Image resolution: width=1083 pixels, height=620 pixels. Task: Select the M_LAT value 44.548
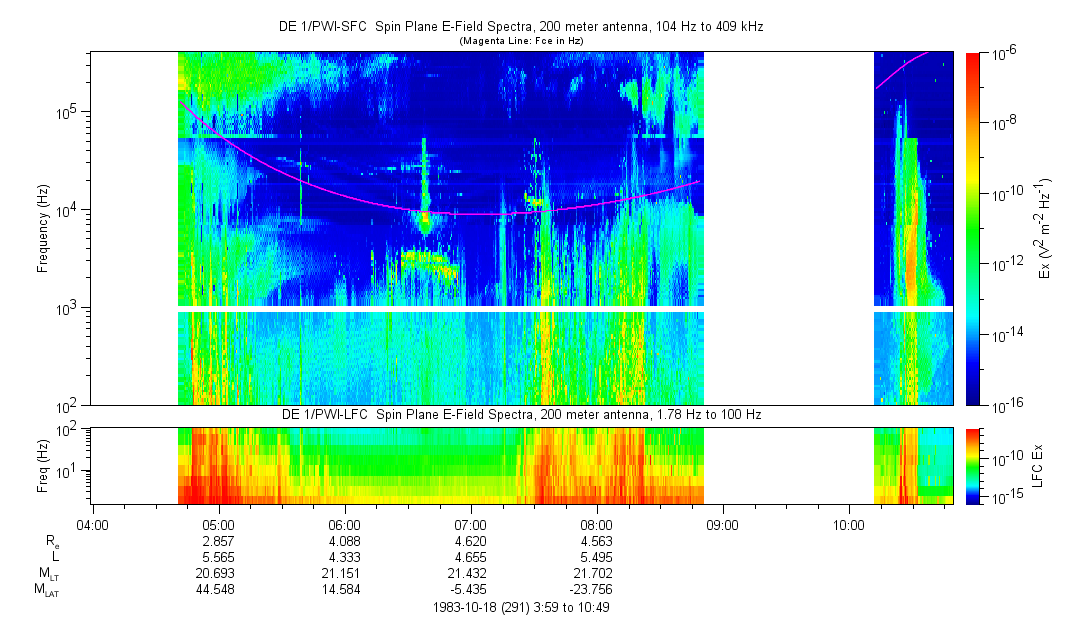tap(218, 589)
